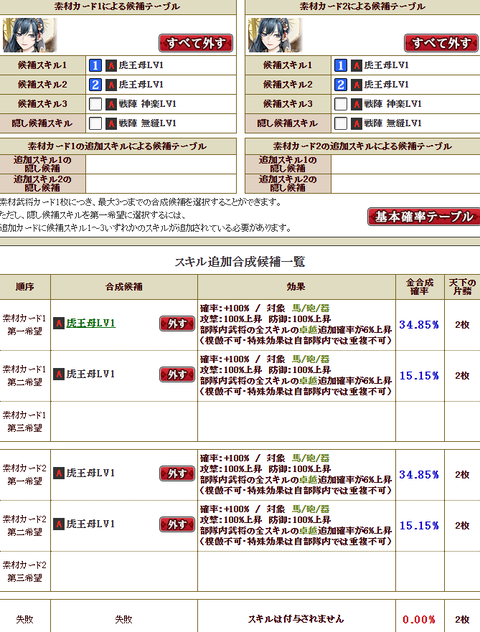Click skill icon of card 1 candidate skill 2
This screenshot has width=480, height=632.
tap(111, 85)
